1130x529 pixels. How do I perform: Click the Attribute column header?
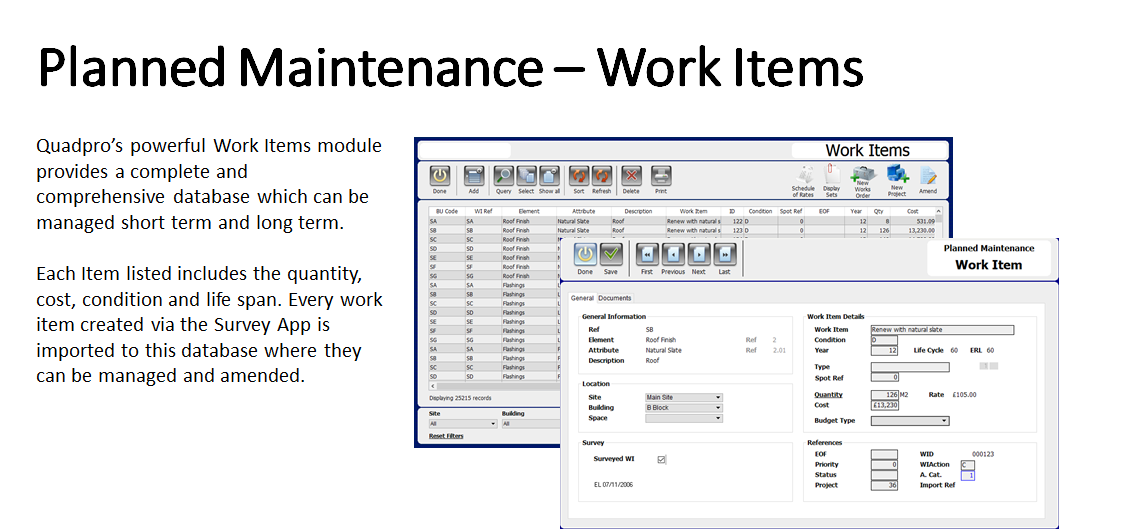[584, 212]
